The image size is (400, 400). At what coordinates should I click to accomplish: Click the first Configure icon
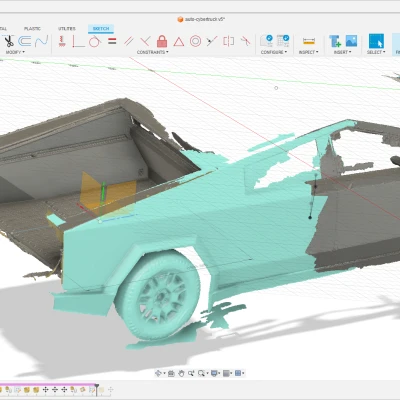(x=267, y=41)
